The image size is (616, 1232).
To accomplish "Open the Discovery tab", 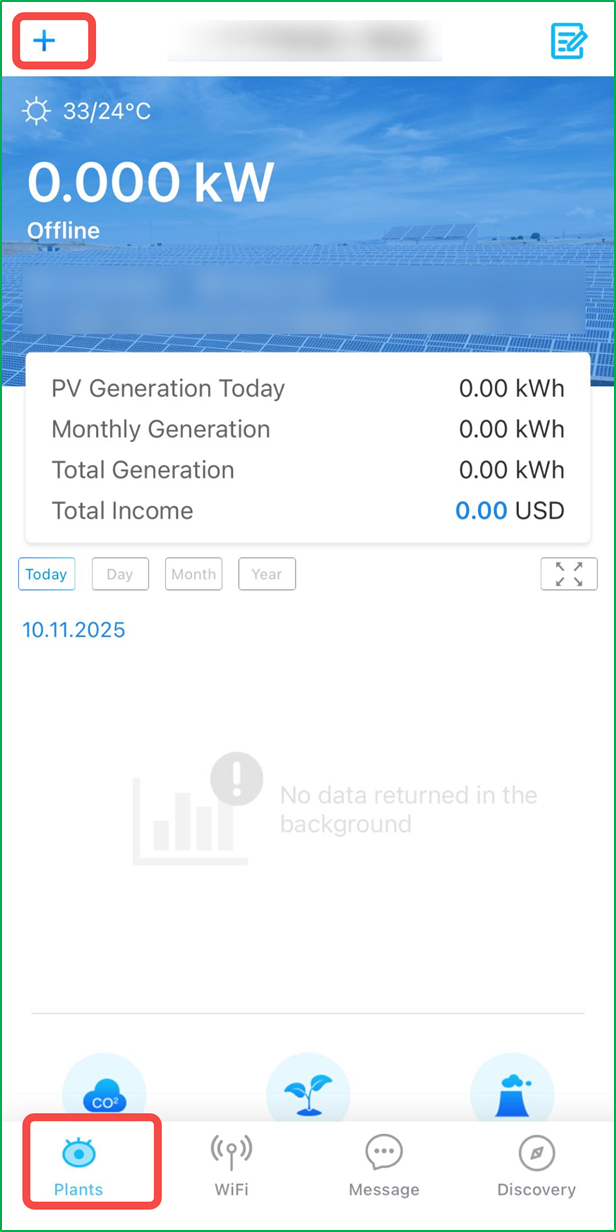I will point(536,1165).
